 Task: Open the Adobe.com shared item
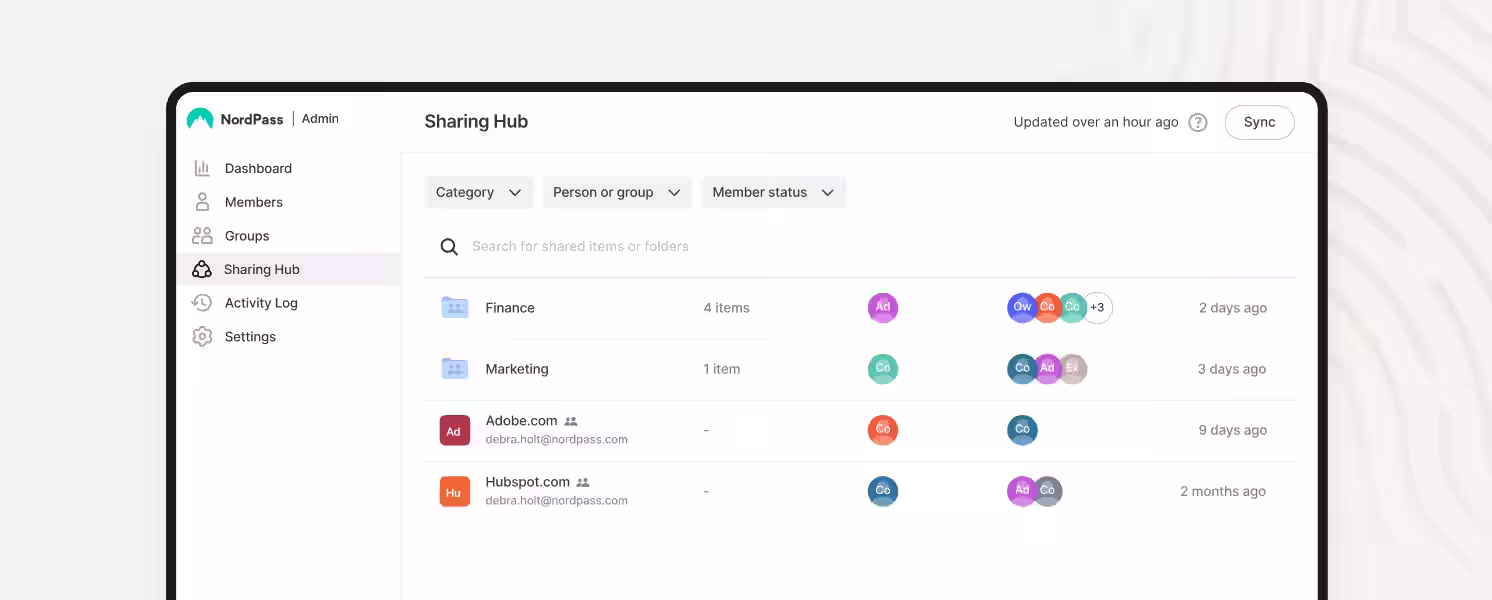pyautogui.click(x=521, y=421)
